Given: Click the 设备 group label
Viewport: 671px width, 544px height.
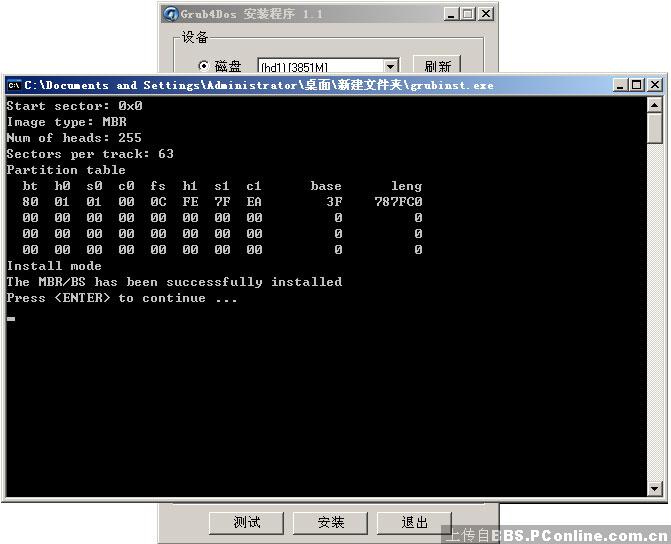Looking at the screenshot, I should pos(195,37).
